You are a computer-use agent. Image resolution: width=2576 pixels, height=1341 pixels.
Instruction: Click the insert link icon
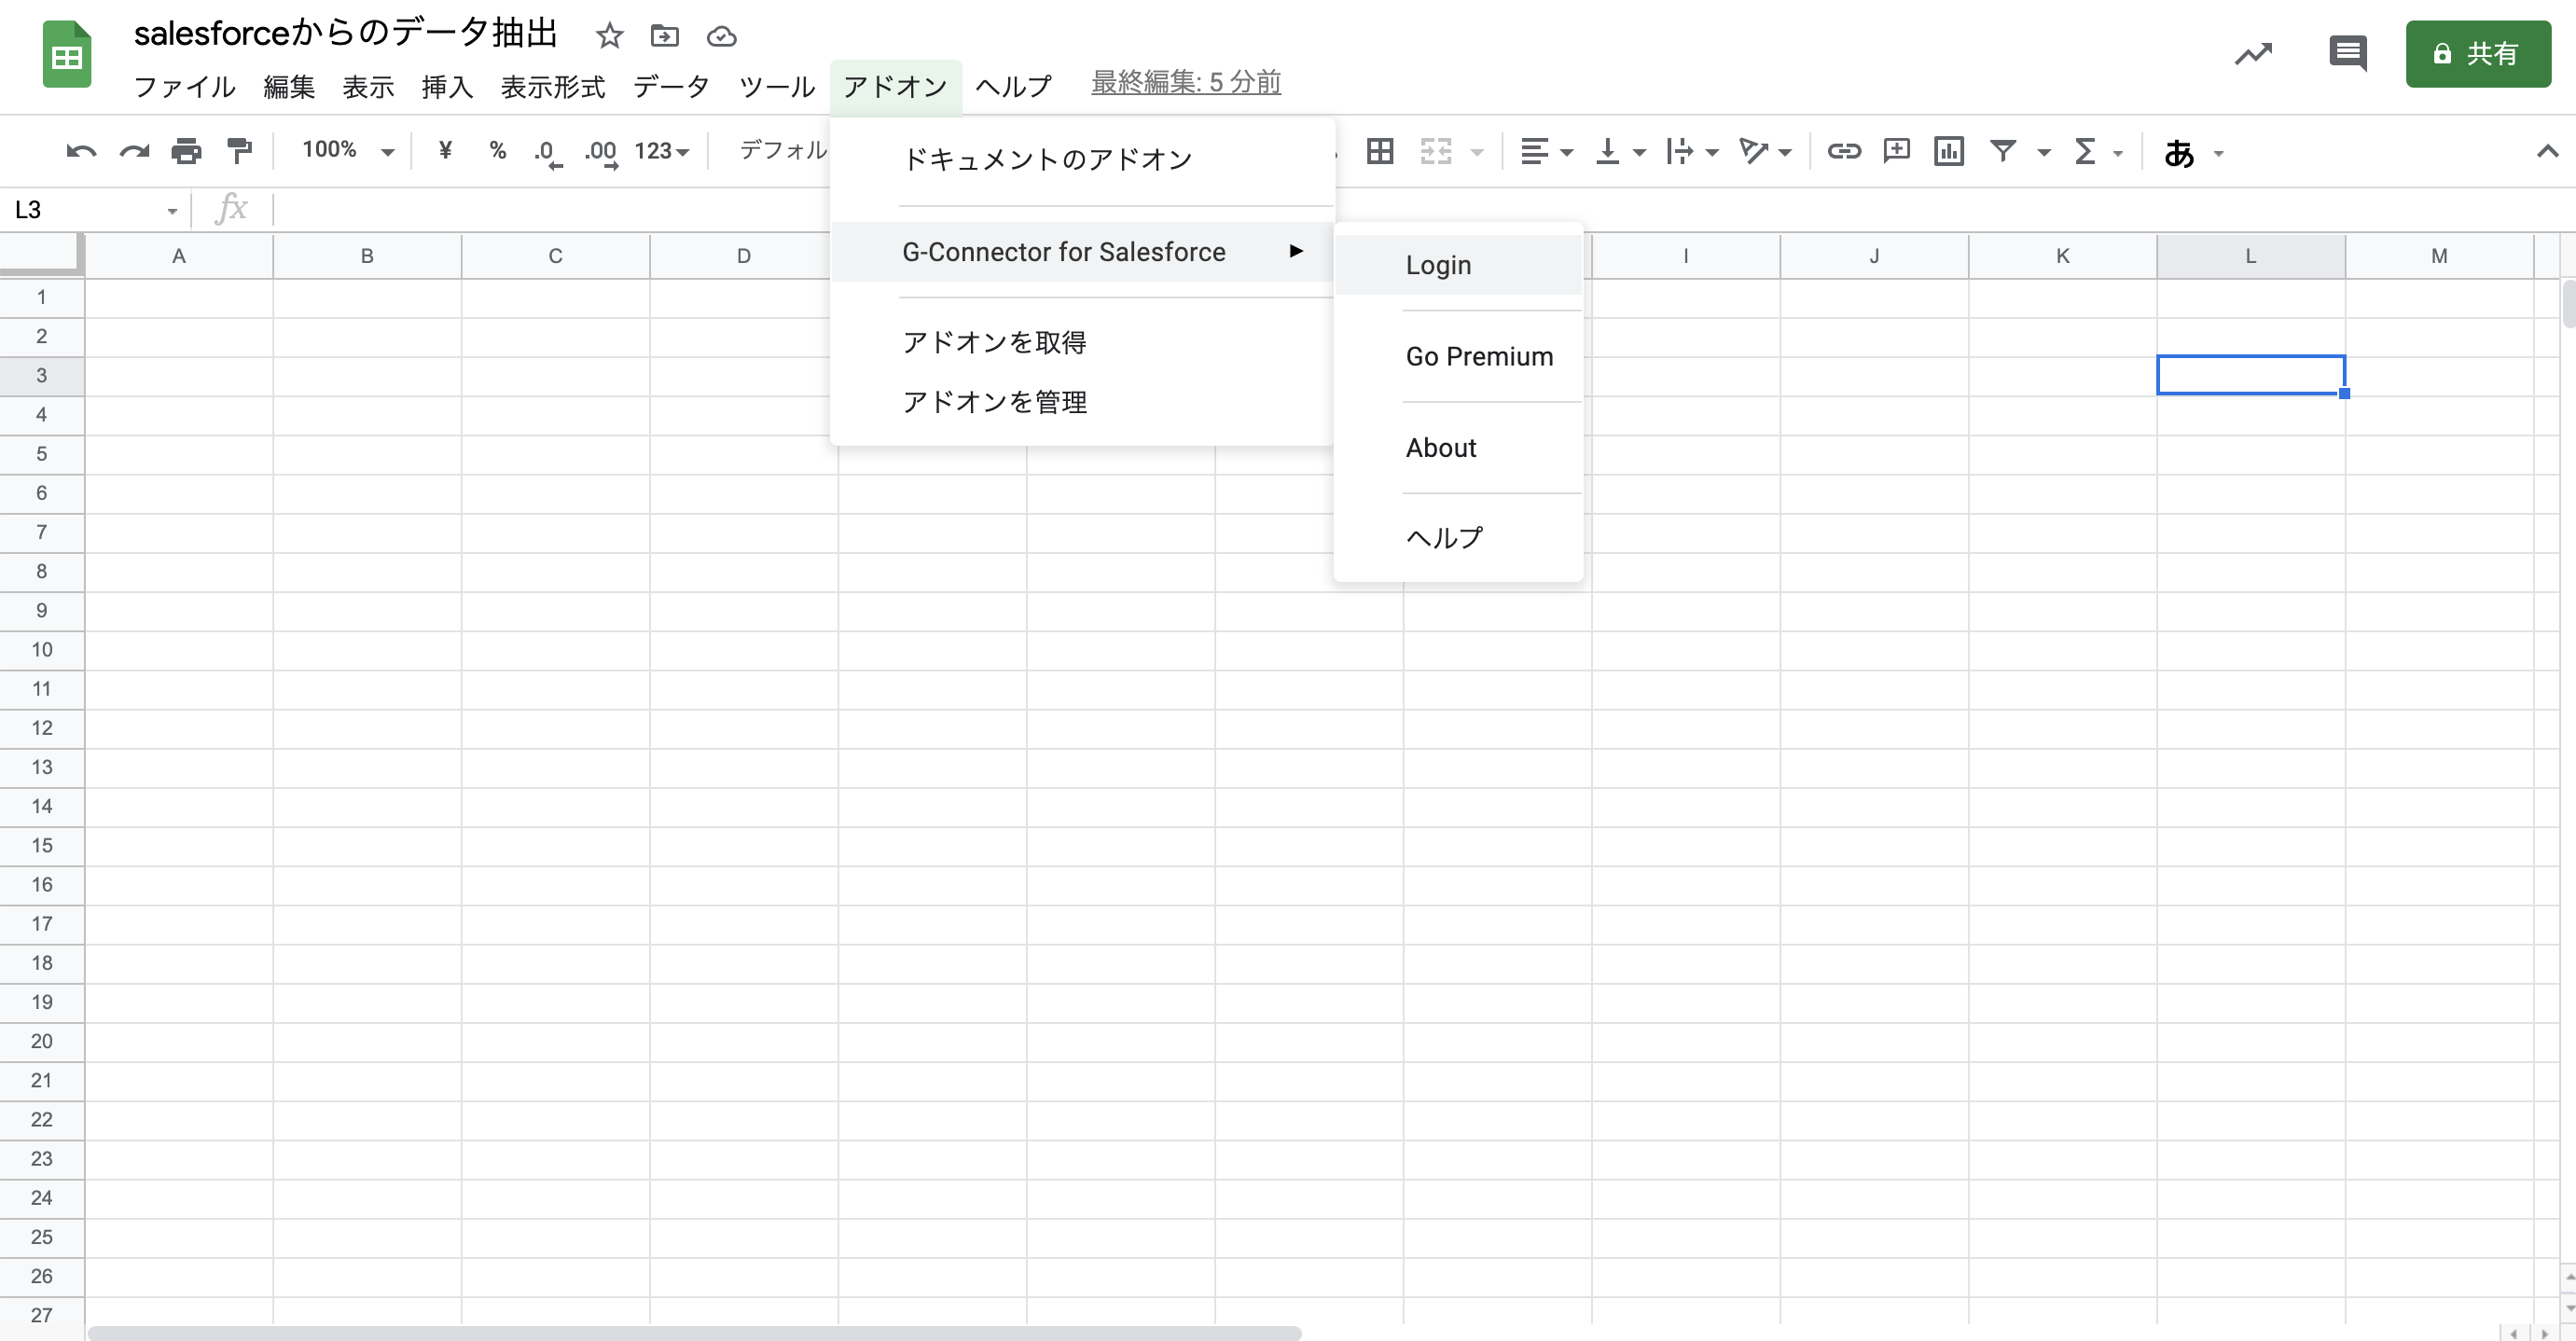coord(1843,152)
